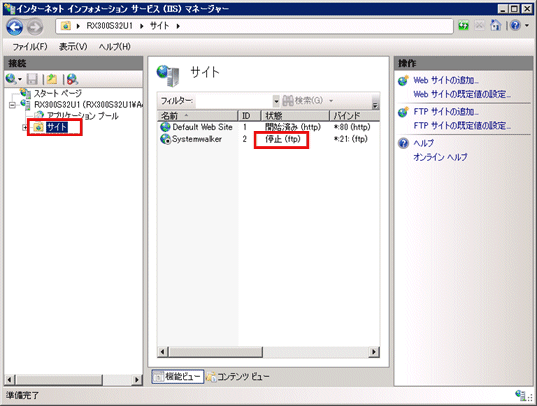Click the site list horizontal scrollbar right arrow
Viewport: 537px width, 406px height.
(x=374, y=352)
